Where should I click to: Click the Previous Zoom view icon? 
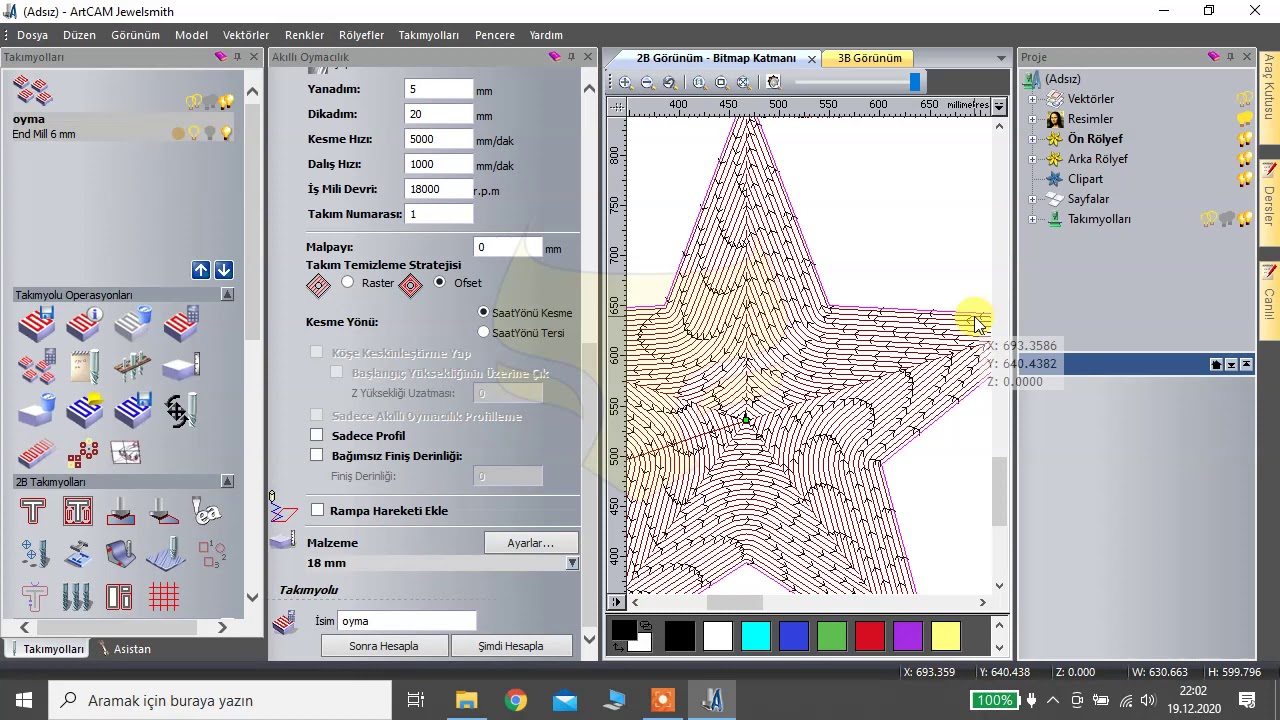(670, 83)
